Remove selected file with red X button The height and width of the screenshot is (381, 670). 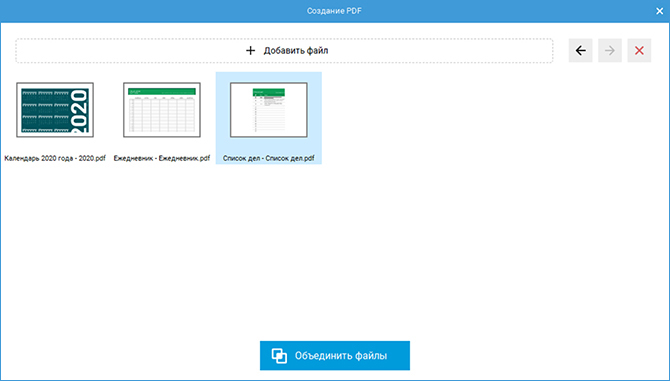coord(639,51)
